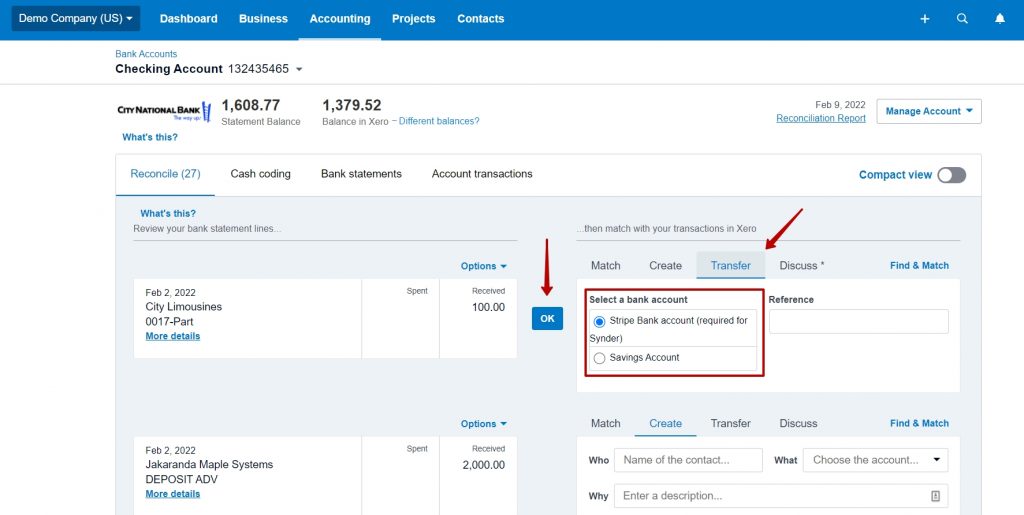Select Discuss * tab for City Limousines line
The image size is (1024, 515).
click(802, 266)
